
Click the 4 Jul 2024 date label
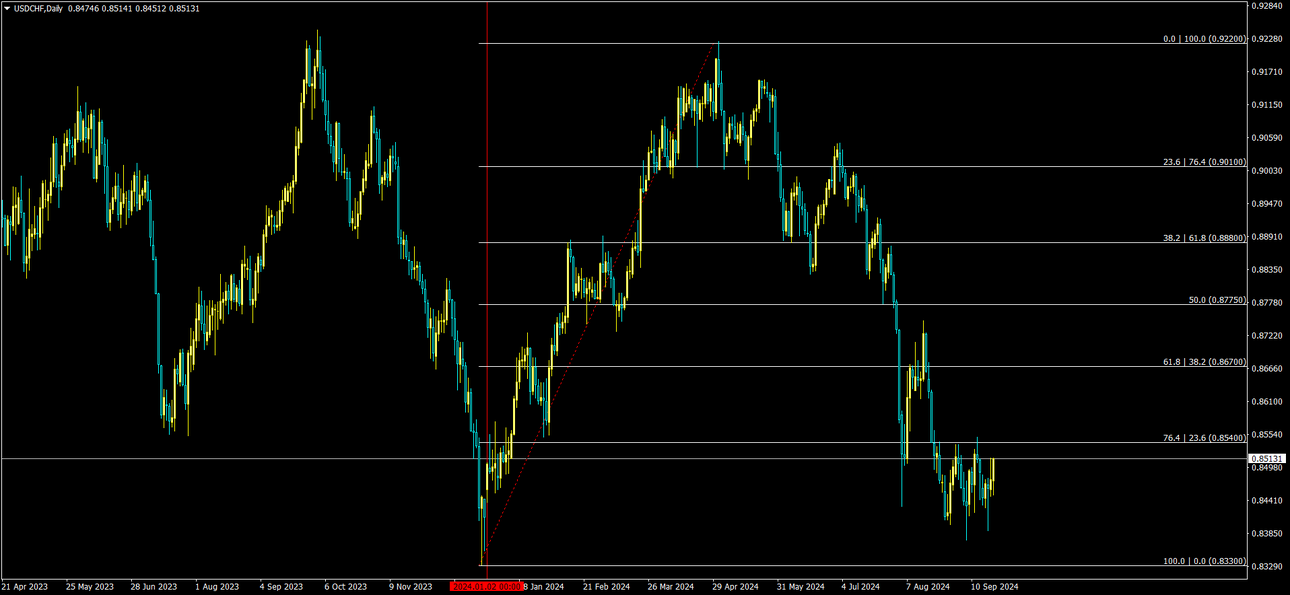(860, 587)
